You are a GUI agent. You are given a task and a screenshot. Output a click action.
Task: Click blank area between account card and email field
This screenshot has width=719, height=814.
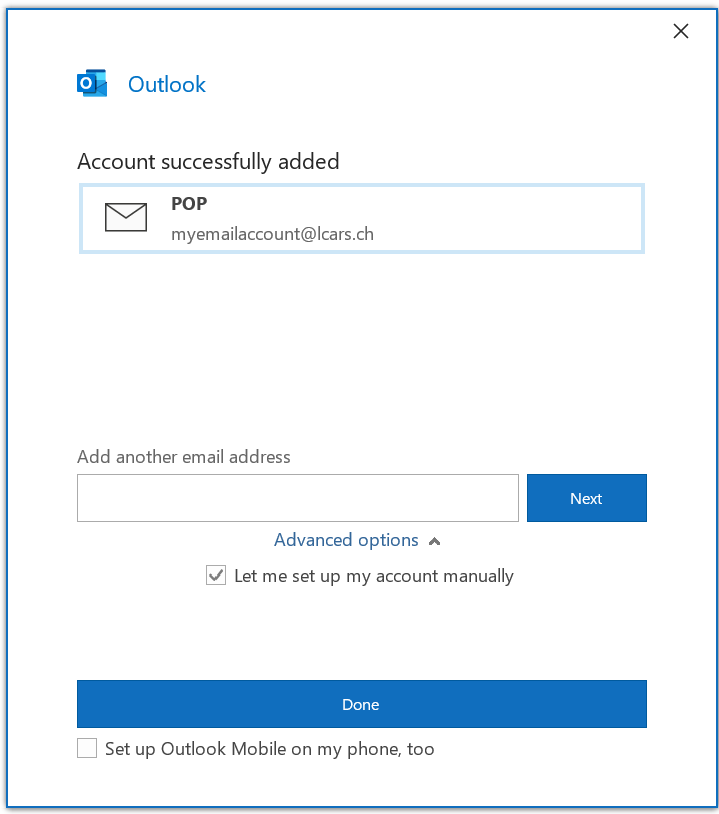coord(361,350)
